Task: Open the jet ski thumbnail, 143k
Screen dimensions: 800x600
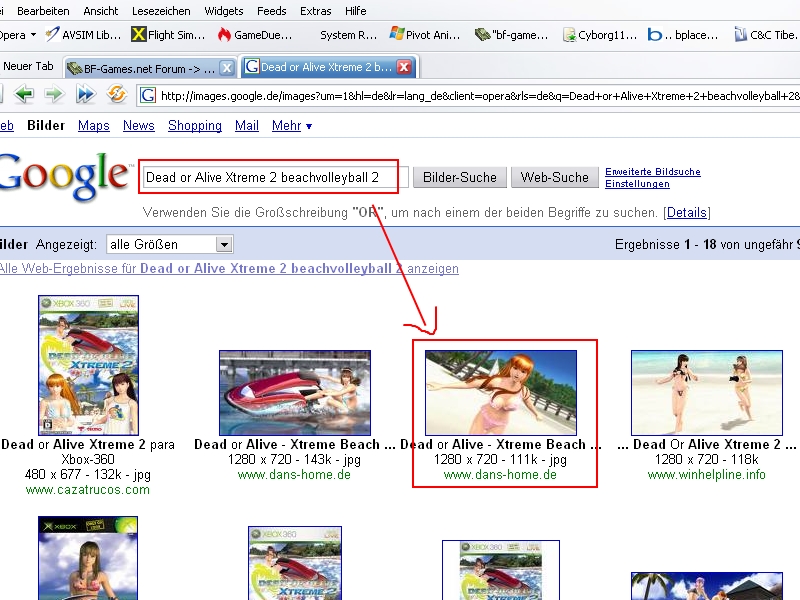Action: click(x=295, y=392)
